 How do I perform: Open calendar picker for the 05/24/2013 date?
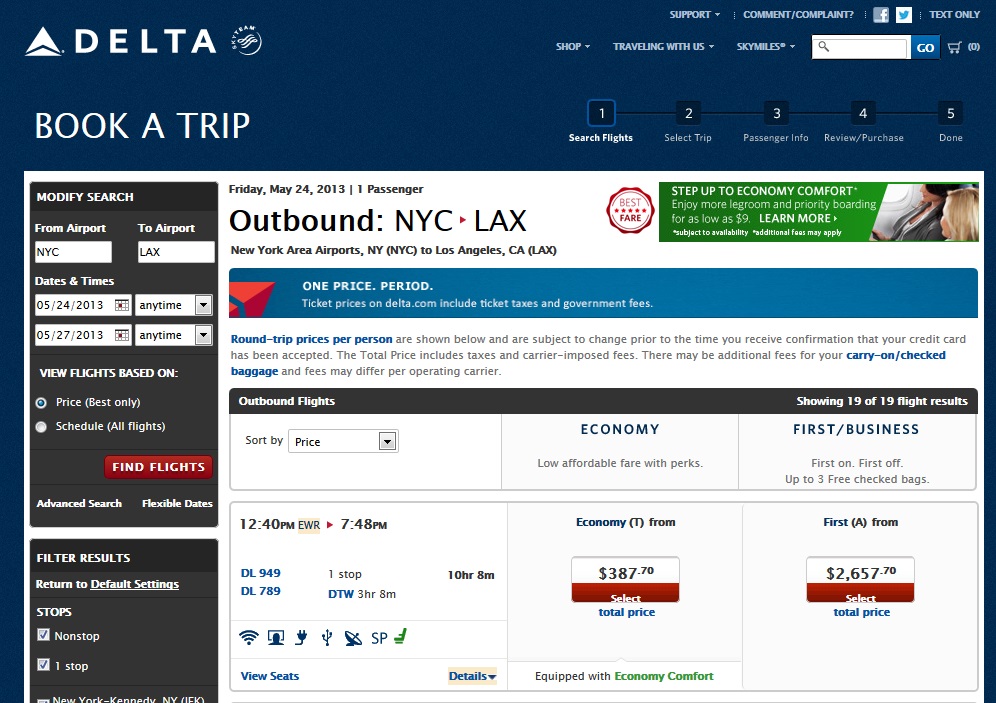pos(122,305)
